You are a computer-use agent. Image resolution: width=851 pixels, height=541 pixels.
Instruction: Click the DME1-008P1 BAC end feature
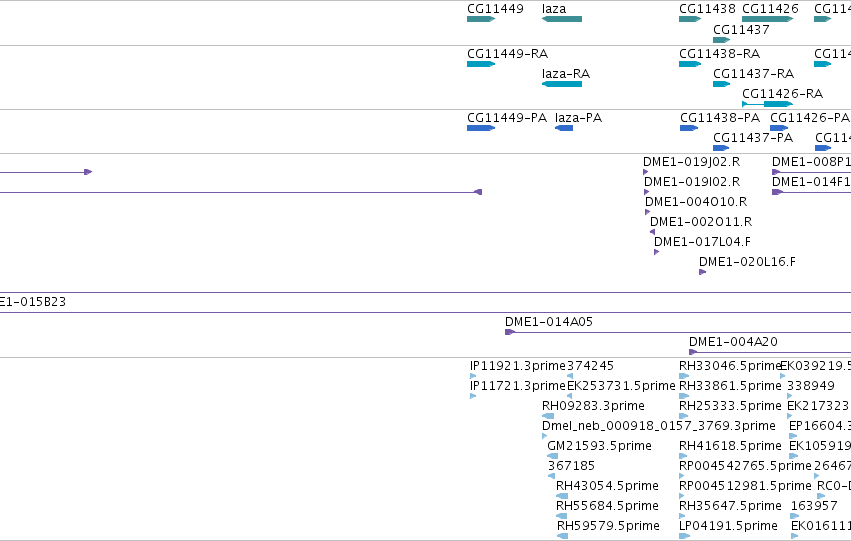(811, 172)
